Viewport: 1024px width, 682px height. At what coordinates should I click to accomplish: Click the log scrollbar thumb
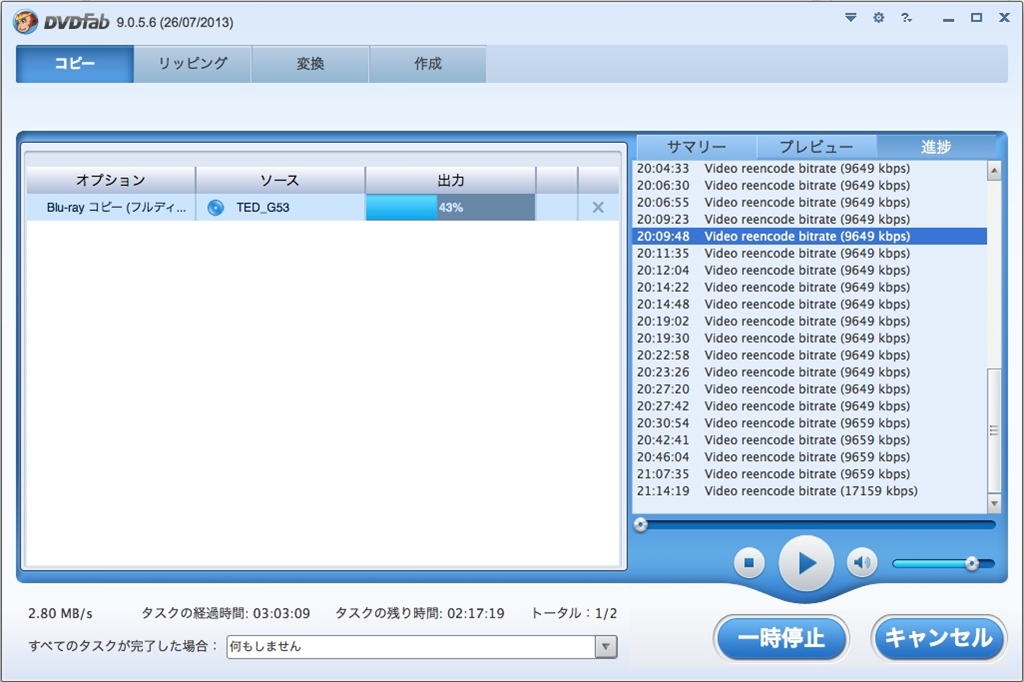click(x=994, y=430)
